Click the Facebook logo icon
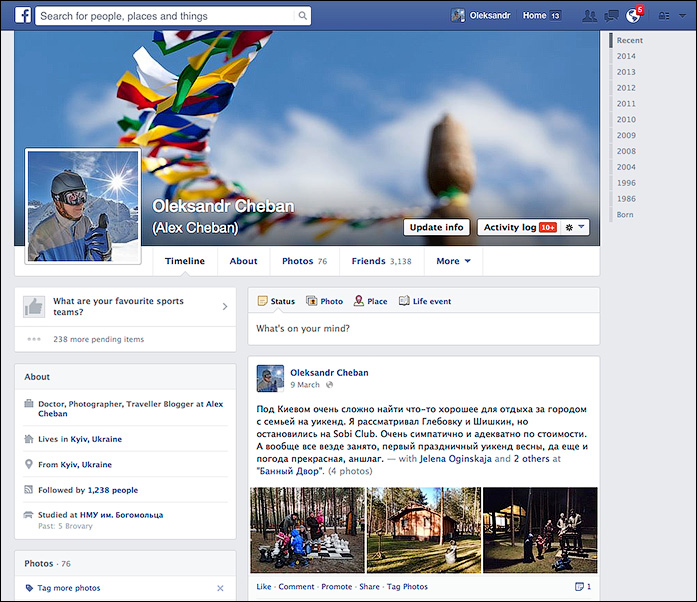Image resolution: width=697 pixels, height=602 pixels. (x=23, y=16)
